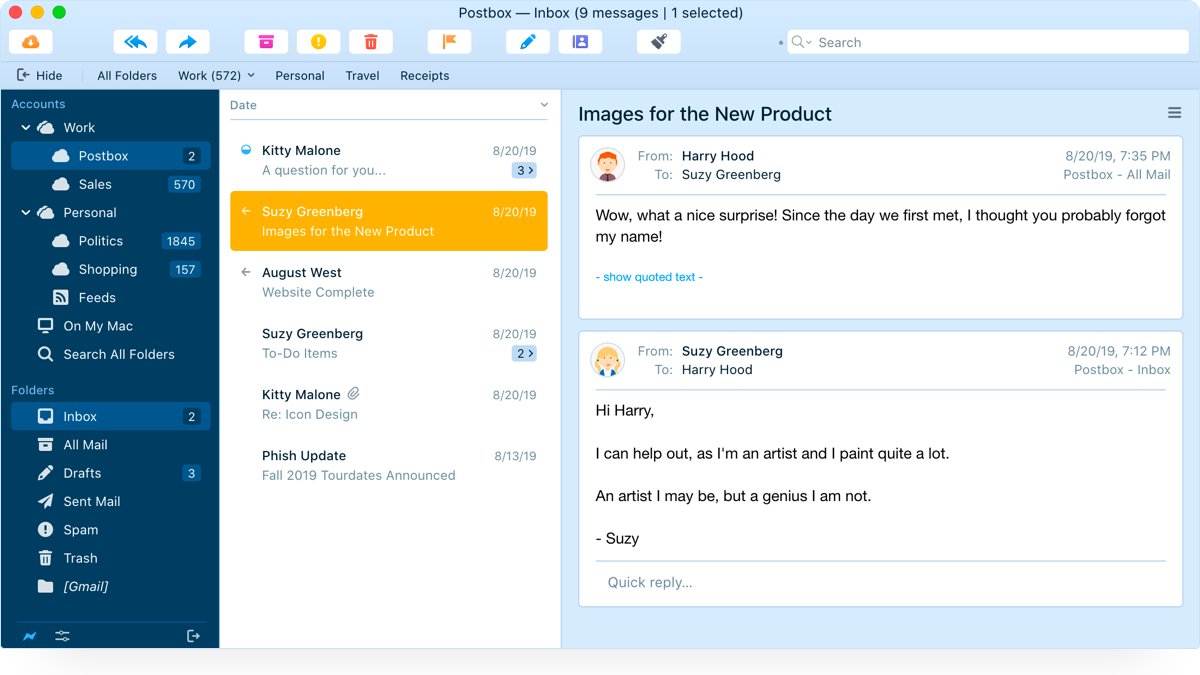Click the Spam exclamation icon in sidebar
Image resolution: width=1200 pixels, height=675 pixels.
[x=45, y=530]
